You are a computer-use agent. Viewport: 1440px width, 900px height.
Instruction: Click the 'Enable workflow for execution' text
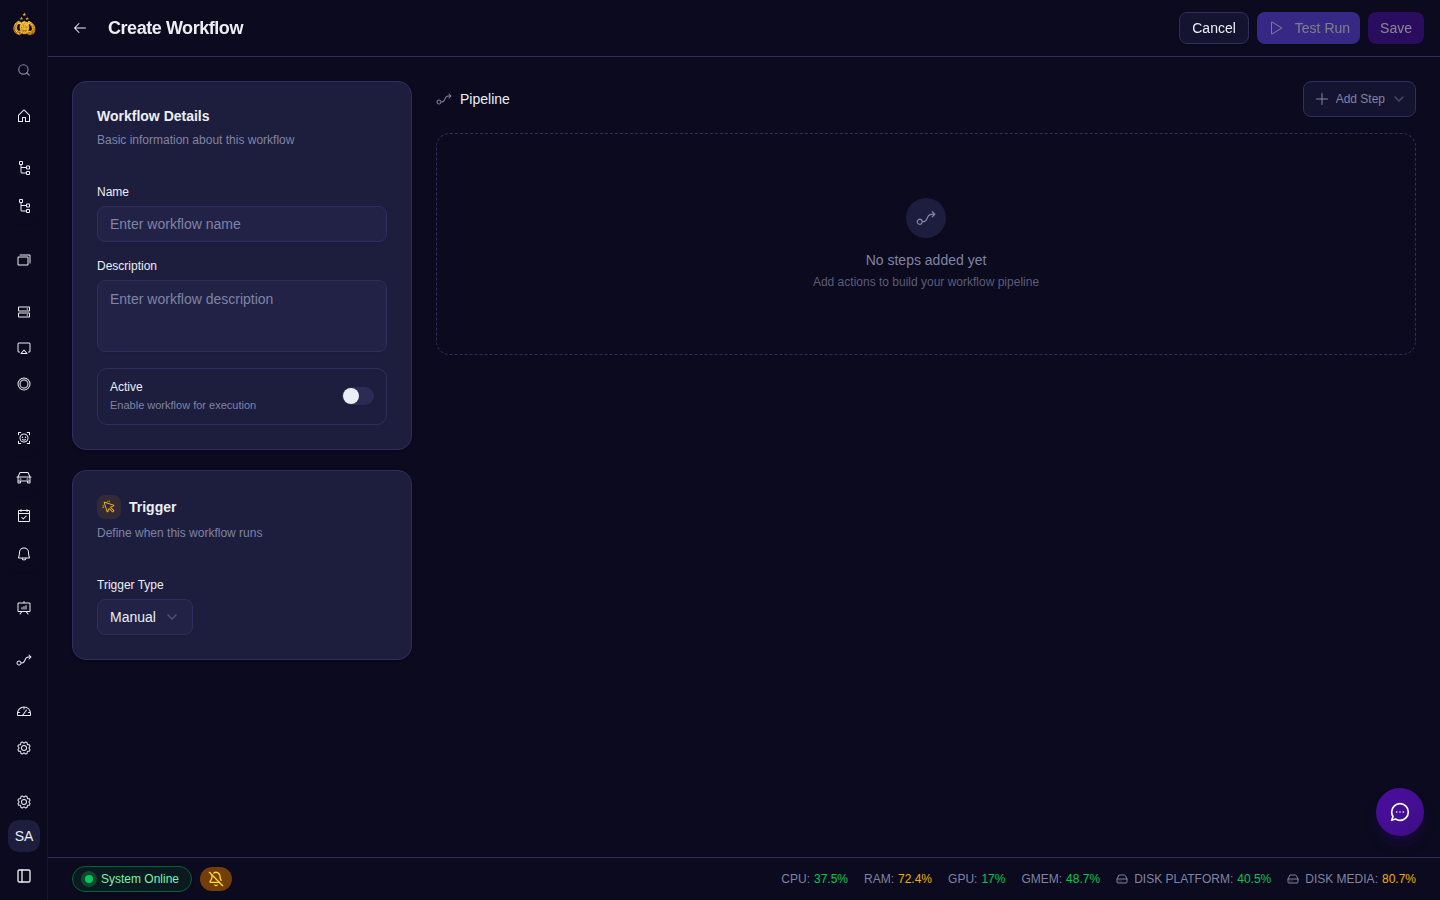pos(183,405)
